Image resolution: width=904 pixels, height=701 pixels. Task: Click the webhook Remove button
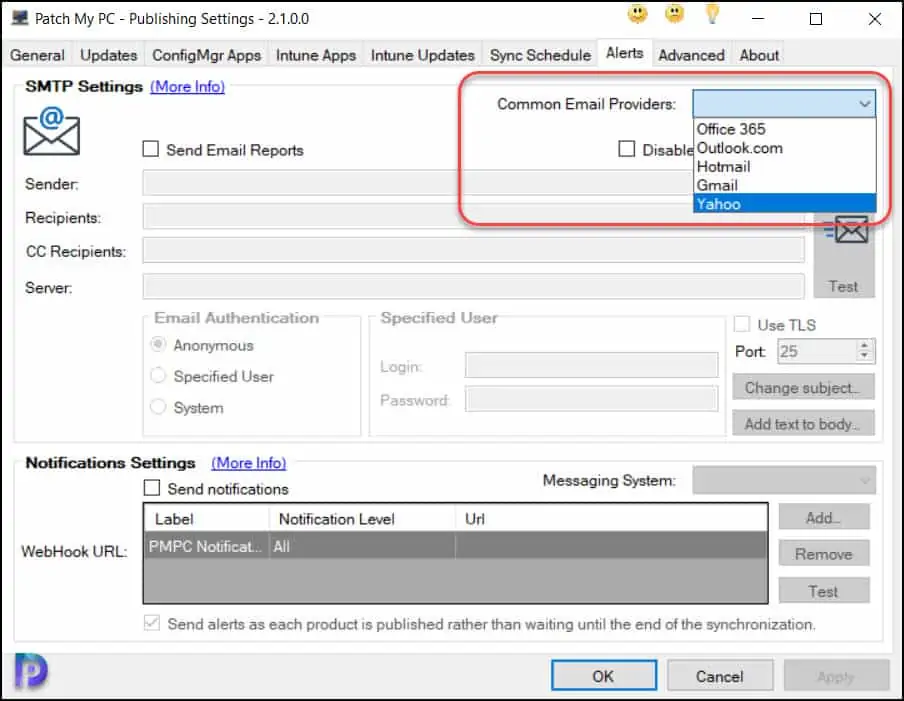click(823, 554)
